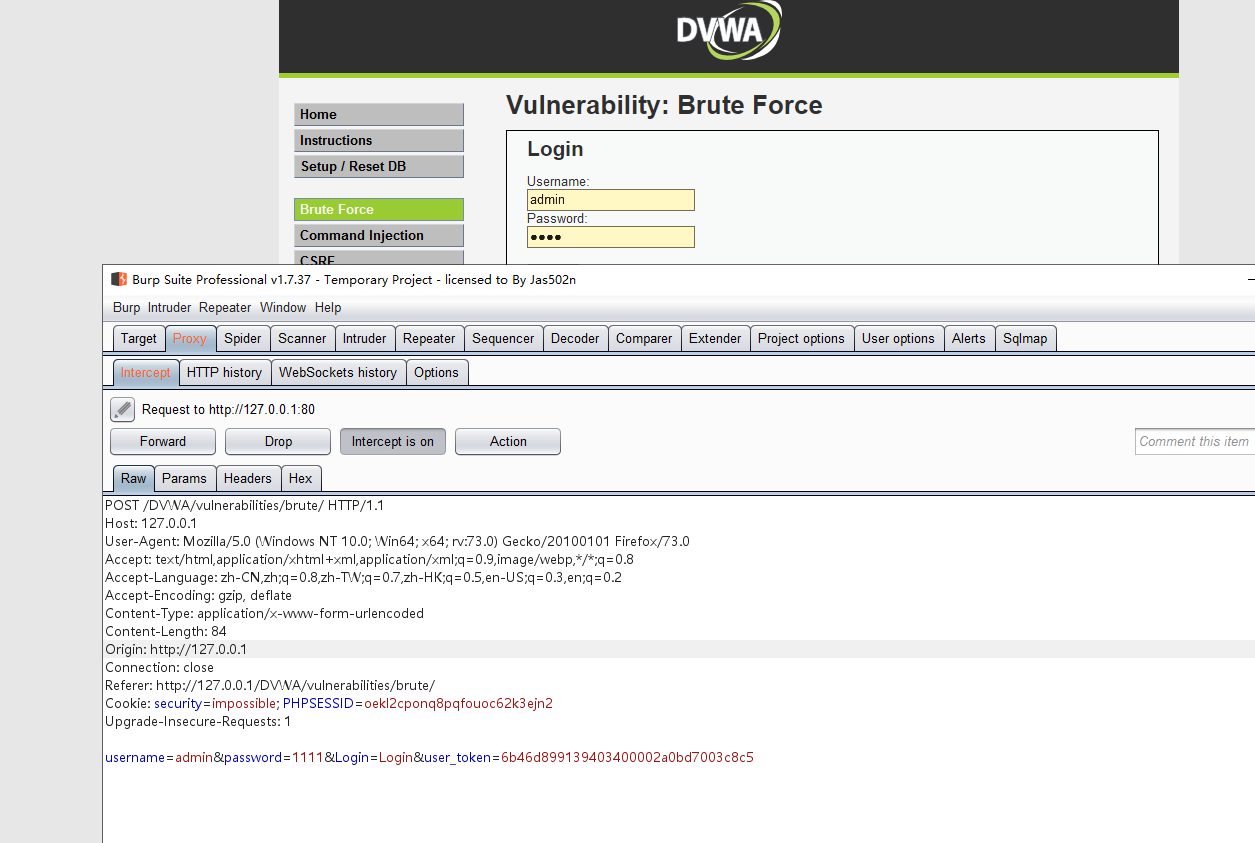Image resolution: width=1255 pixels, height=843 pixels.
Task: Click the Referer header line
Action: 270,685
